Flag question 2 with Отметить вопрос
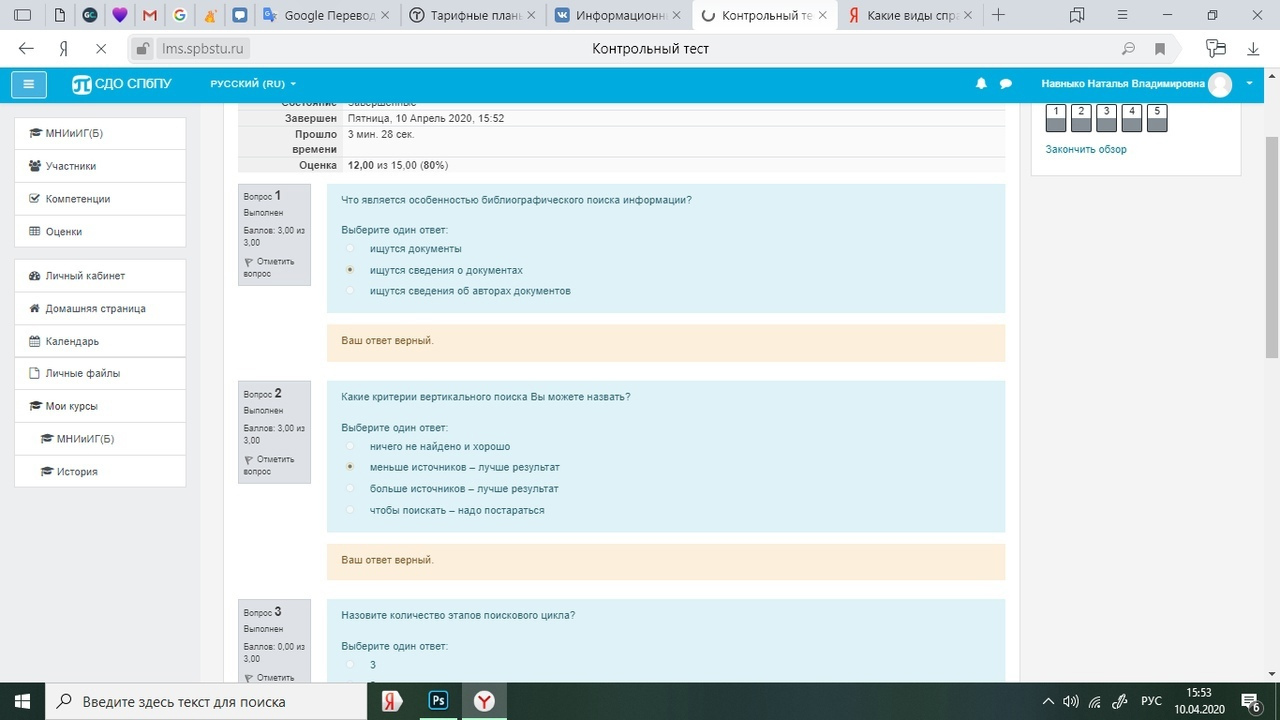This screenshot has width=1280, height=720. 268,465
